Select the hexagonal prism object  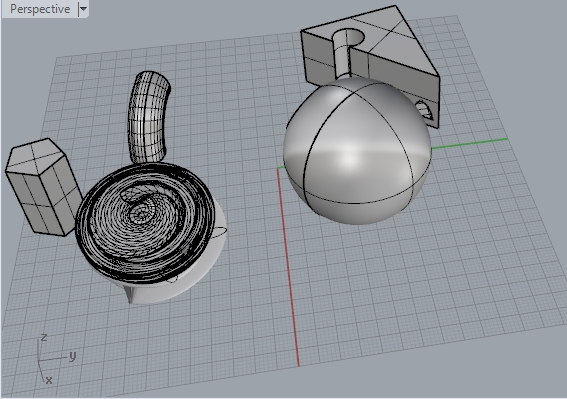pyautogui.click(x=43, y=187)
